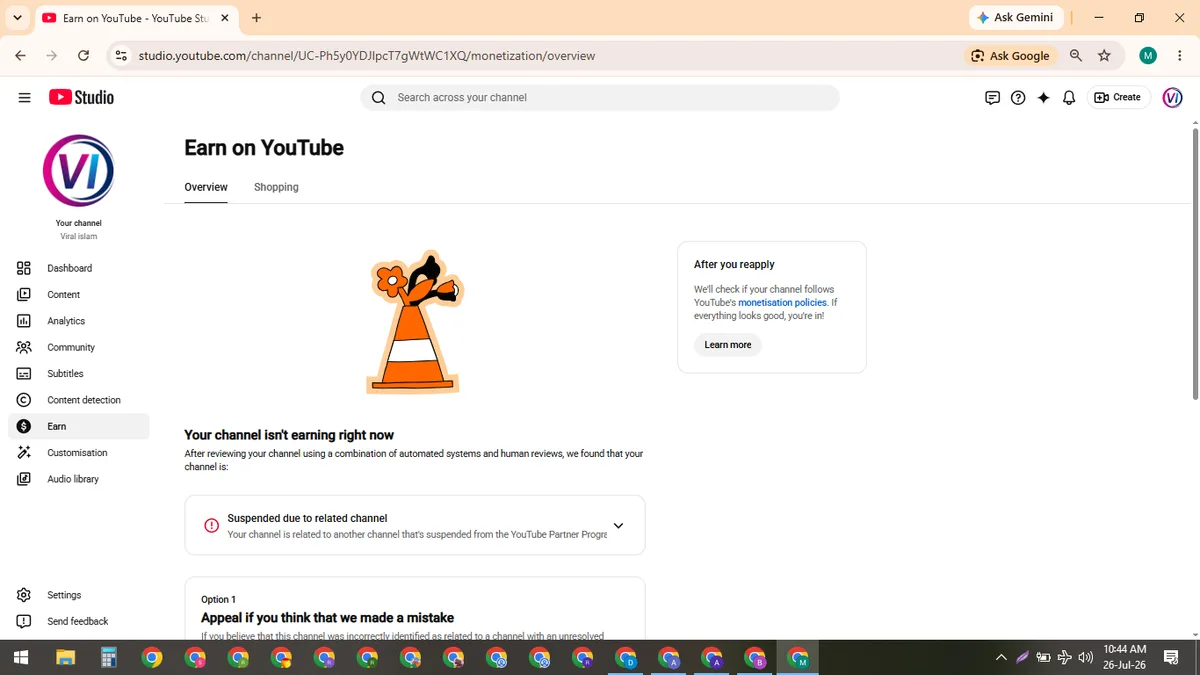Close the Earn on YouTube tab

224,18
